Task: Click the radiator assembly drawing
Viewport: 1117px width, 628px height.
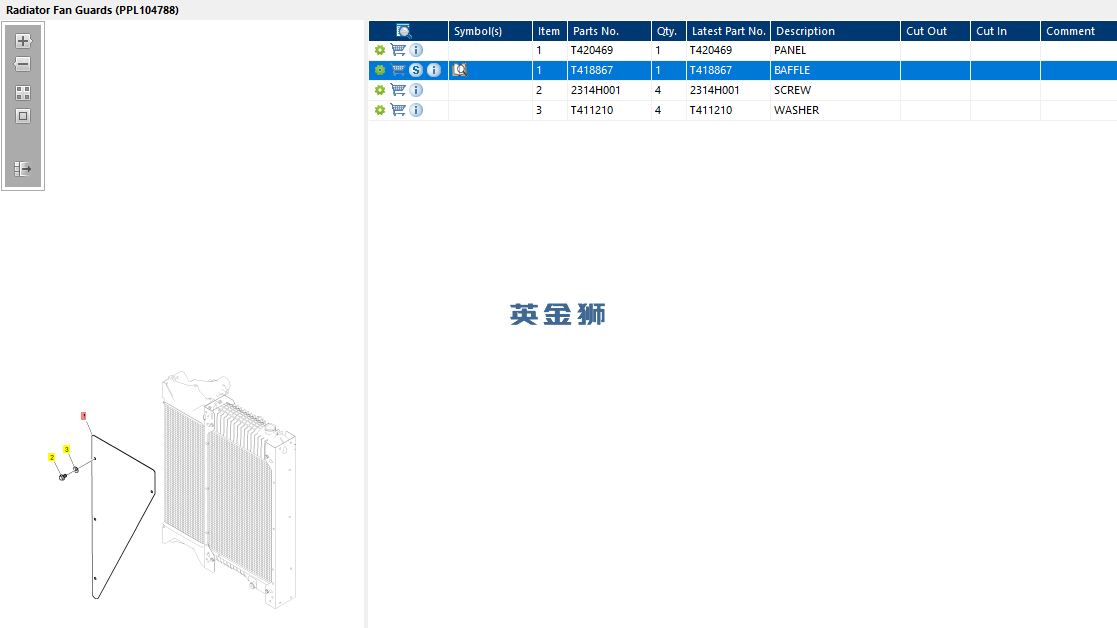Action: point(229,490)
